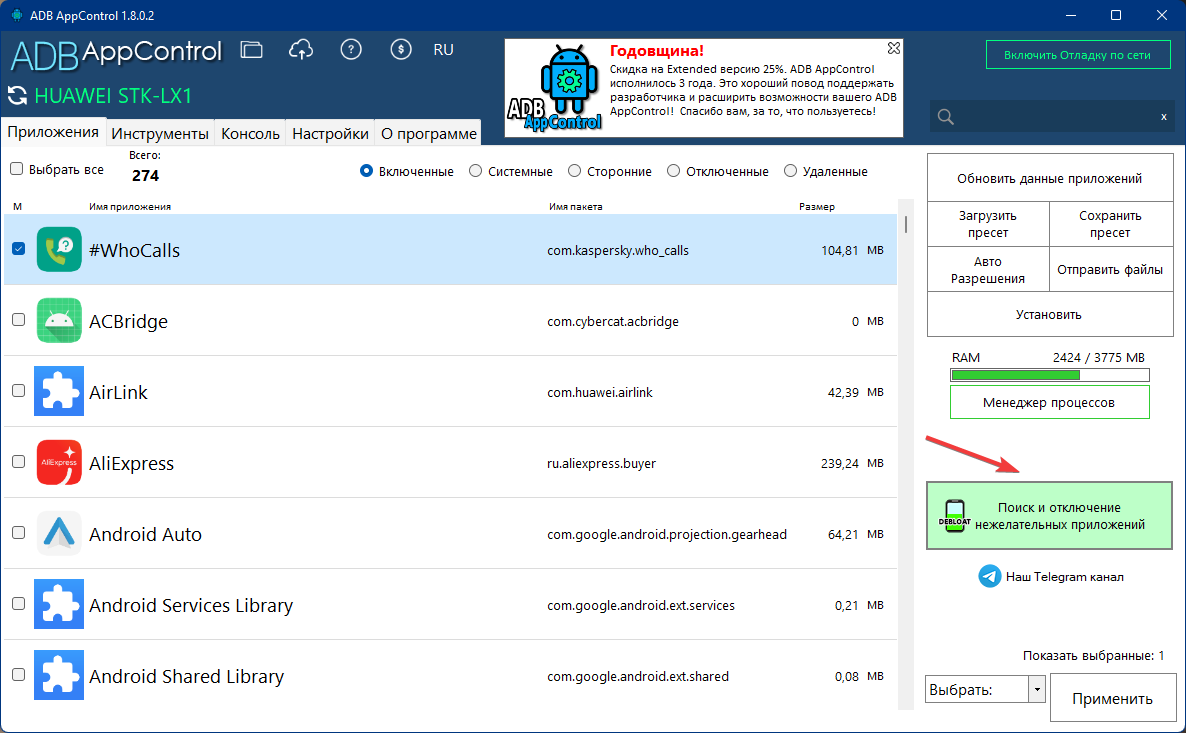Switch to the Приложения tab
This screenshot has height=733, width=1186.
pos(53,132)
